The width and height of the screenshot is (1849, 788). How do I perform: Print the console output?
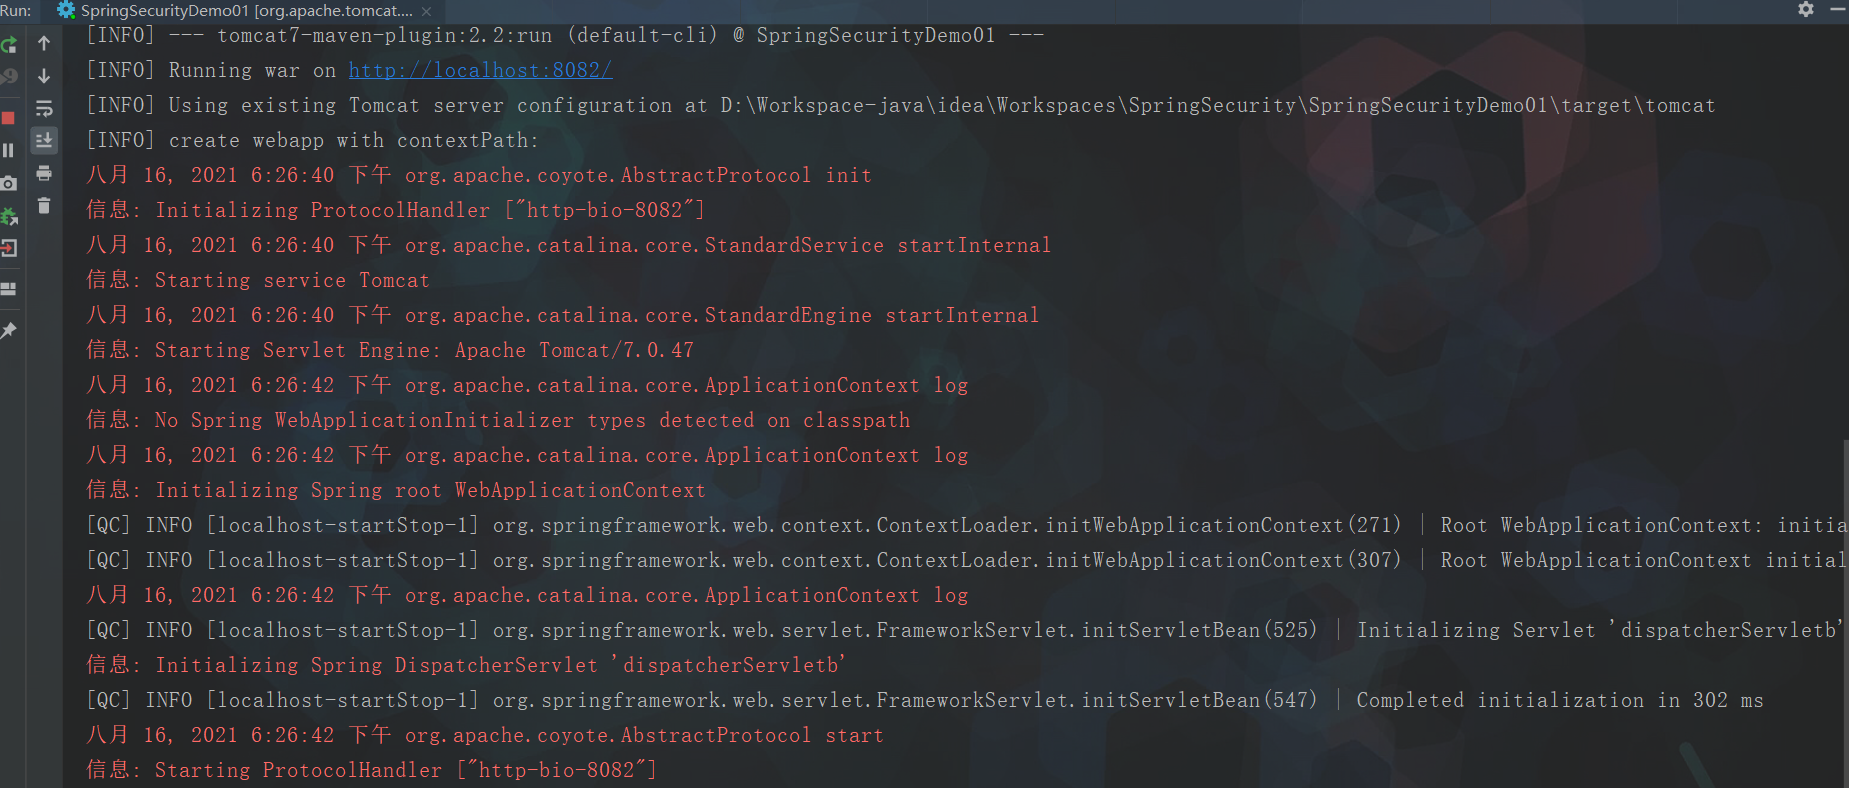tap(44, 173)
